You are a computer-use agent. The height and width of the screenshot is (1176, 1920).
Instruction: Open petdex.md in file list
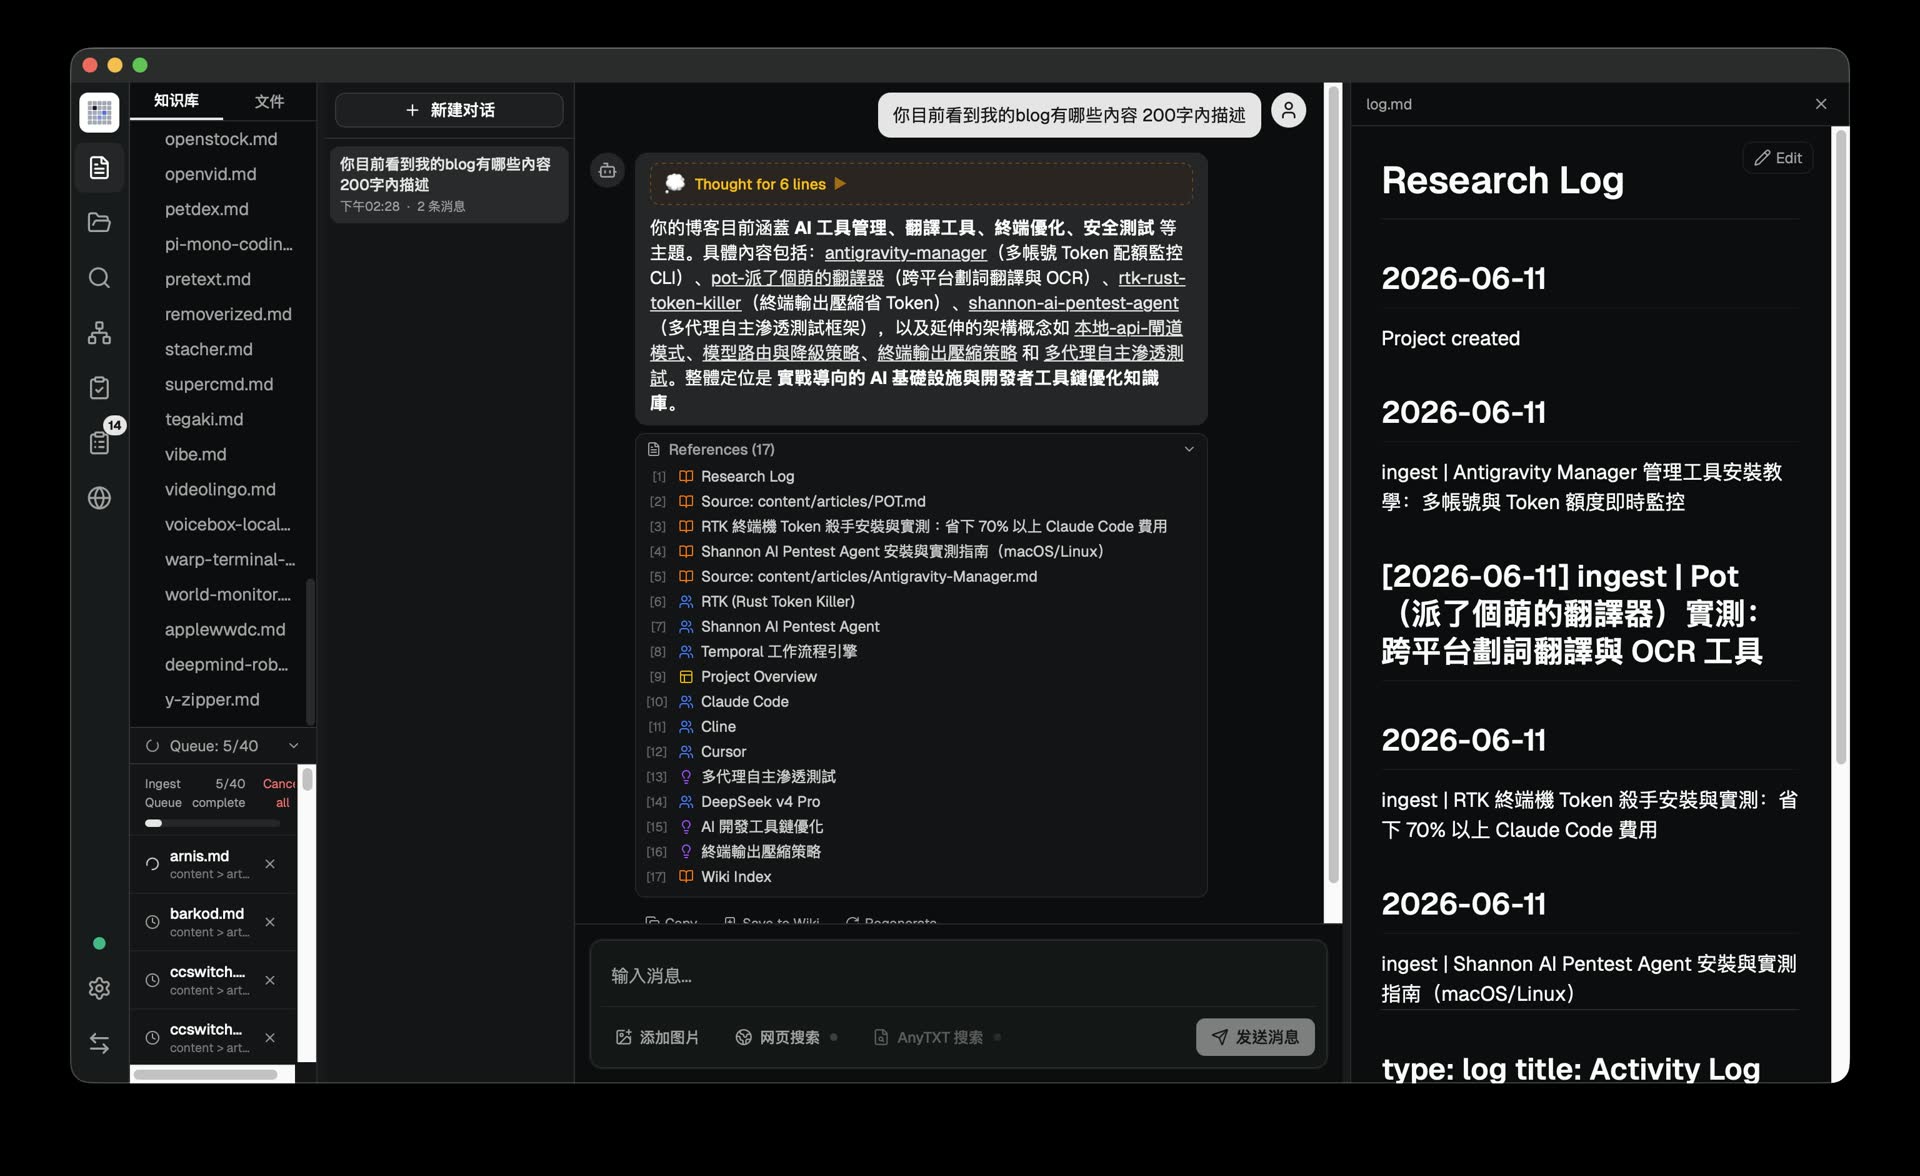(207, 209)
